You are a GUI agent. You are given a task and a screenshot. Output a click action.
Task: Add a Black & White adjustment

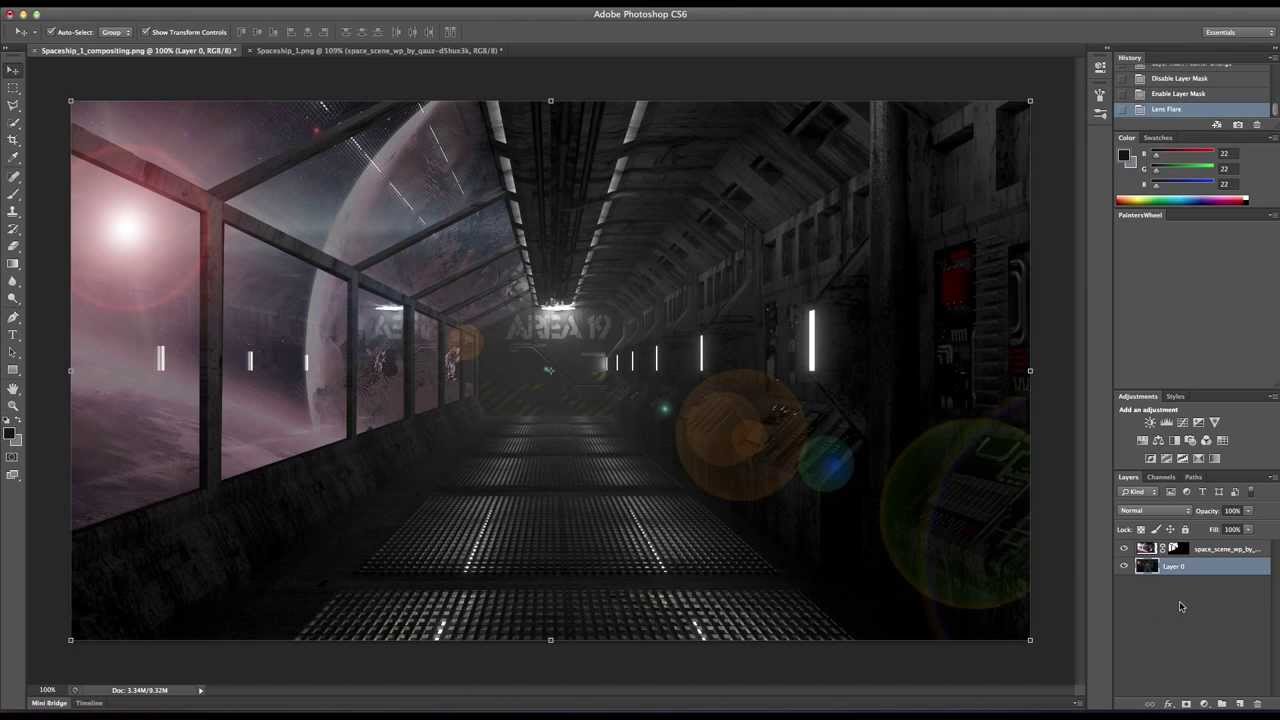1174,440
